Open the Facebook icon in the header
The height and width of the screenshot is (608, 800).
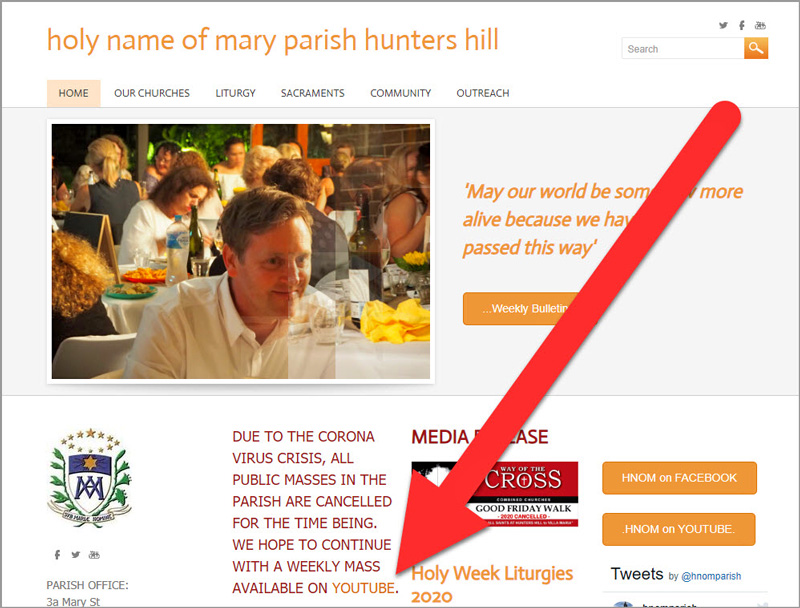point(741,25)
